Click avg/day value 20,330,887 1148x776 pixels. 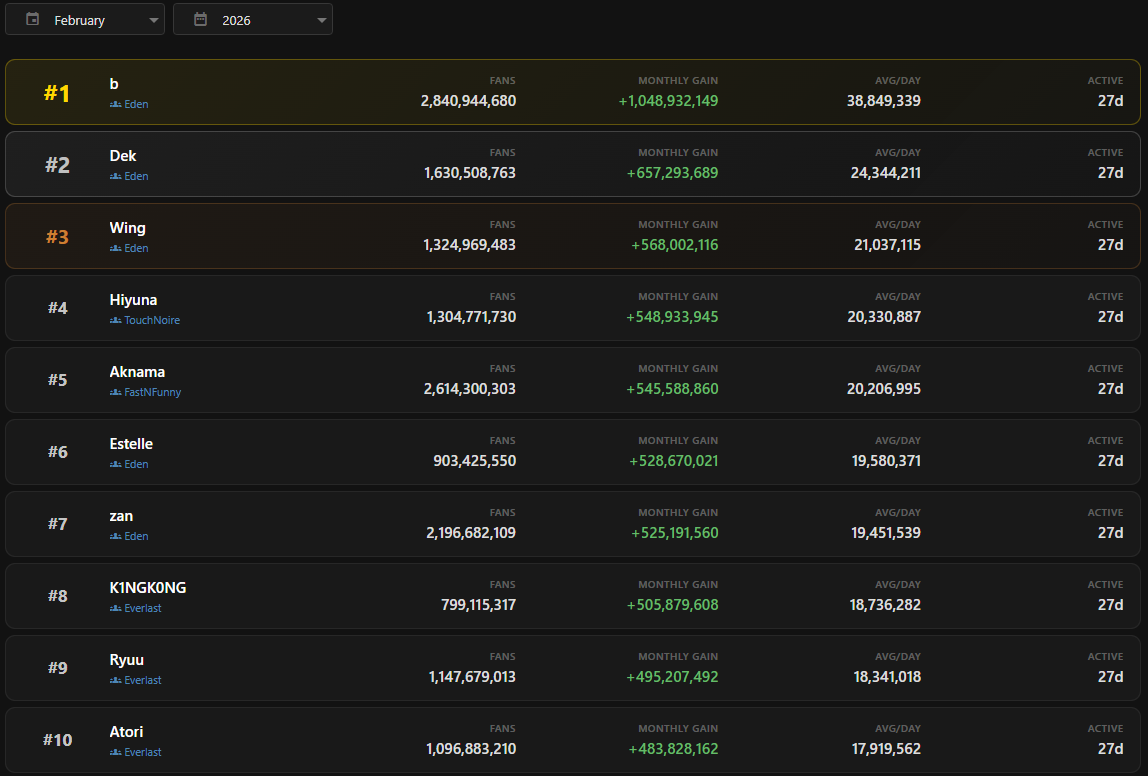pyautogui.click(x=884, y=317)
